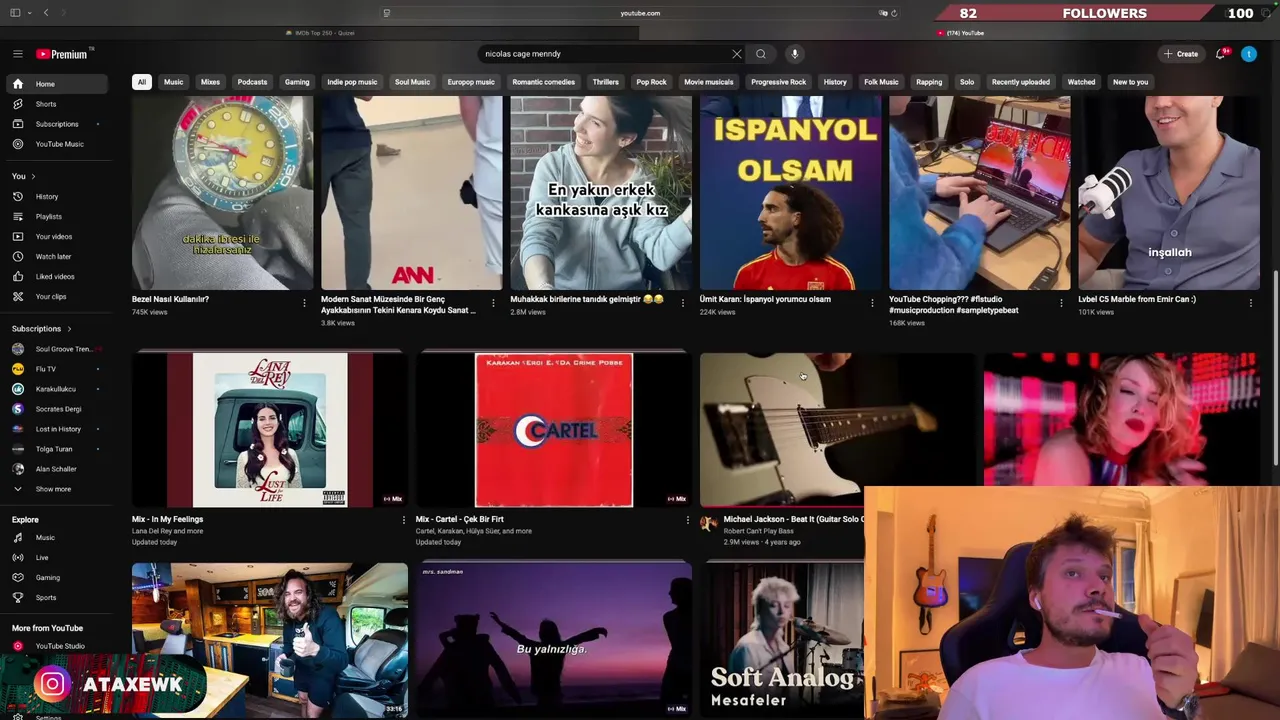The width and height of the screenshot is (1280, 720).
Task: Go to Home in the sidebar
Action: point(55,84)
